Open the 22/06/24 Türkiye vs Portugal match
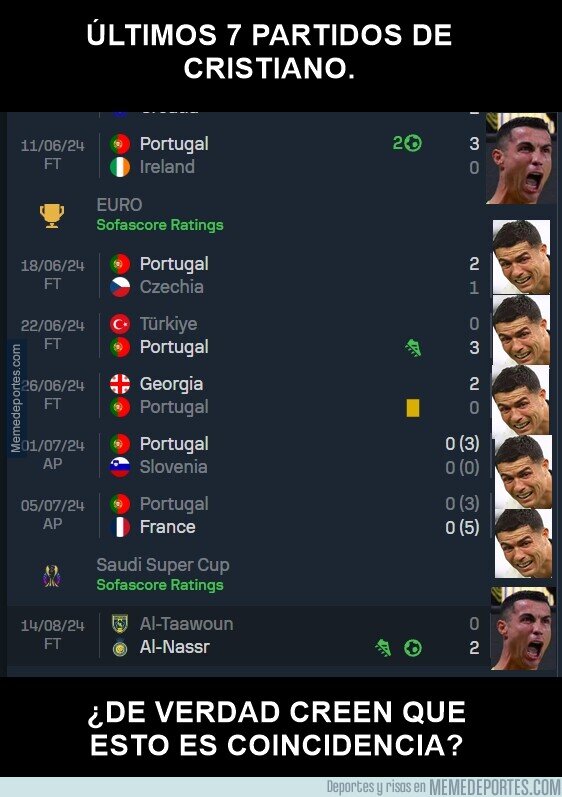This screenshot has width=562, height=797. coord(246,335)
